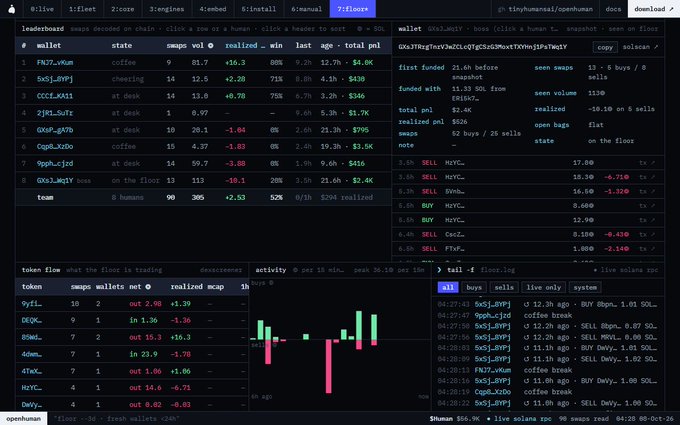Screen dimensions: 680x425
Task: Switch to the 6:manual tab
Action: pyautogui.click(x=306, y=9)
